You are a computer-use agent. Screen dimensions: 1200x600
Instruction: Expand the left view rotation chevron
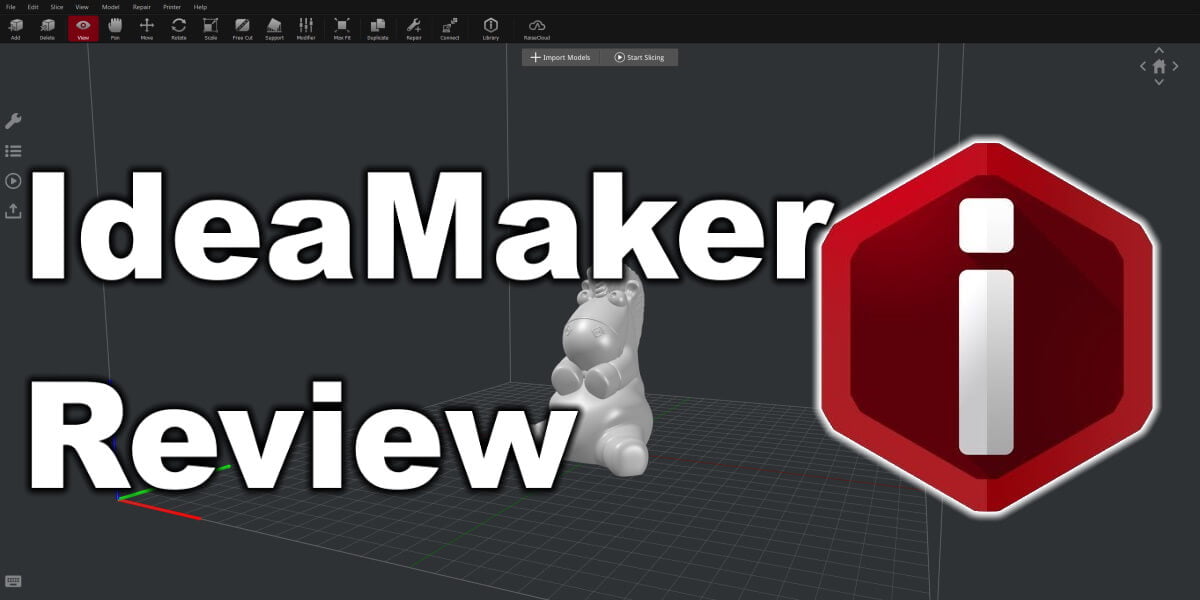point(1142,65)
